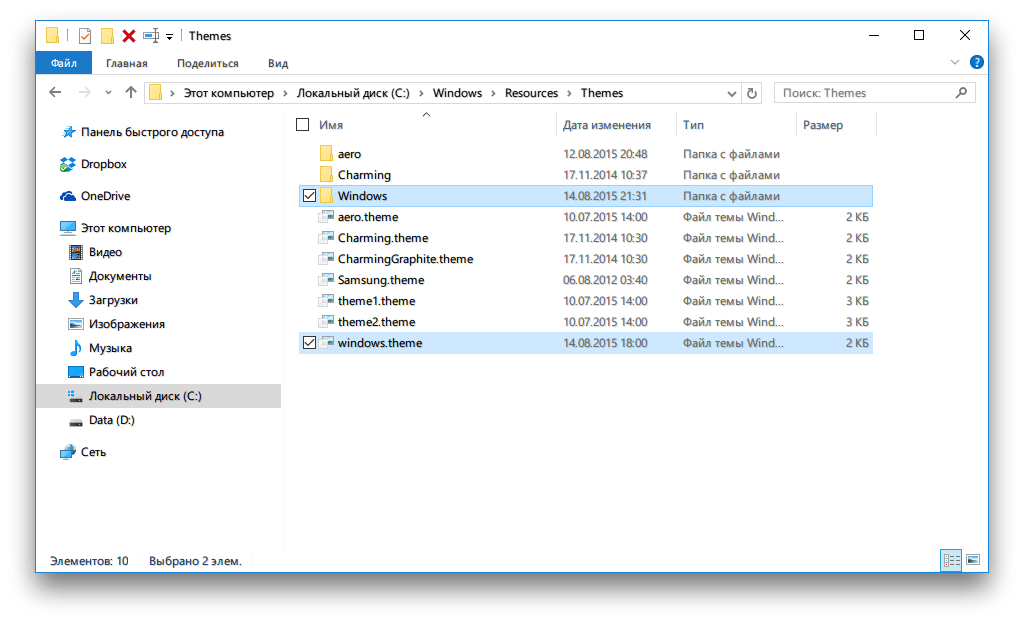The width and height of the screenshot is (1024, 623).
Task: Open the quick access toolbar customize dropdown
Action: [x=170, y=37]
